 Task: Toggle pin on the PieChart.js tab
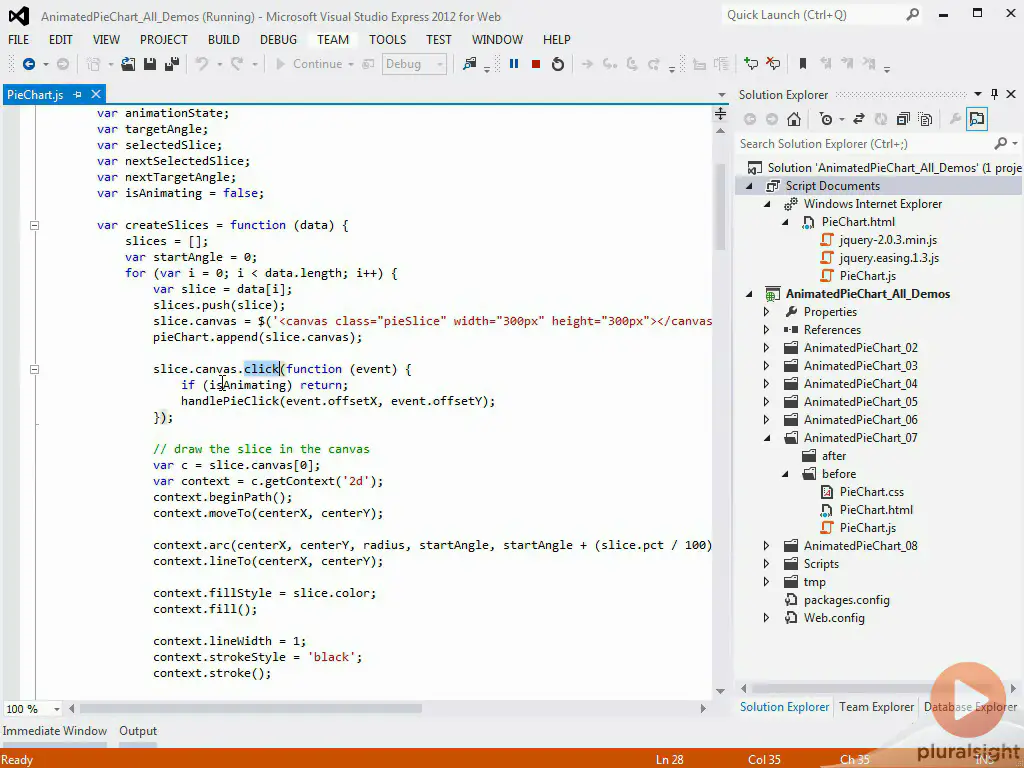tap(78, 95)
